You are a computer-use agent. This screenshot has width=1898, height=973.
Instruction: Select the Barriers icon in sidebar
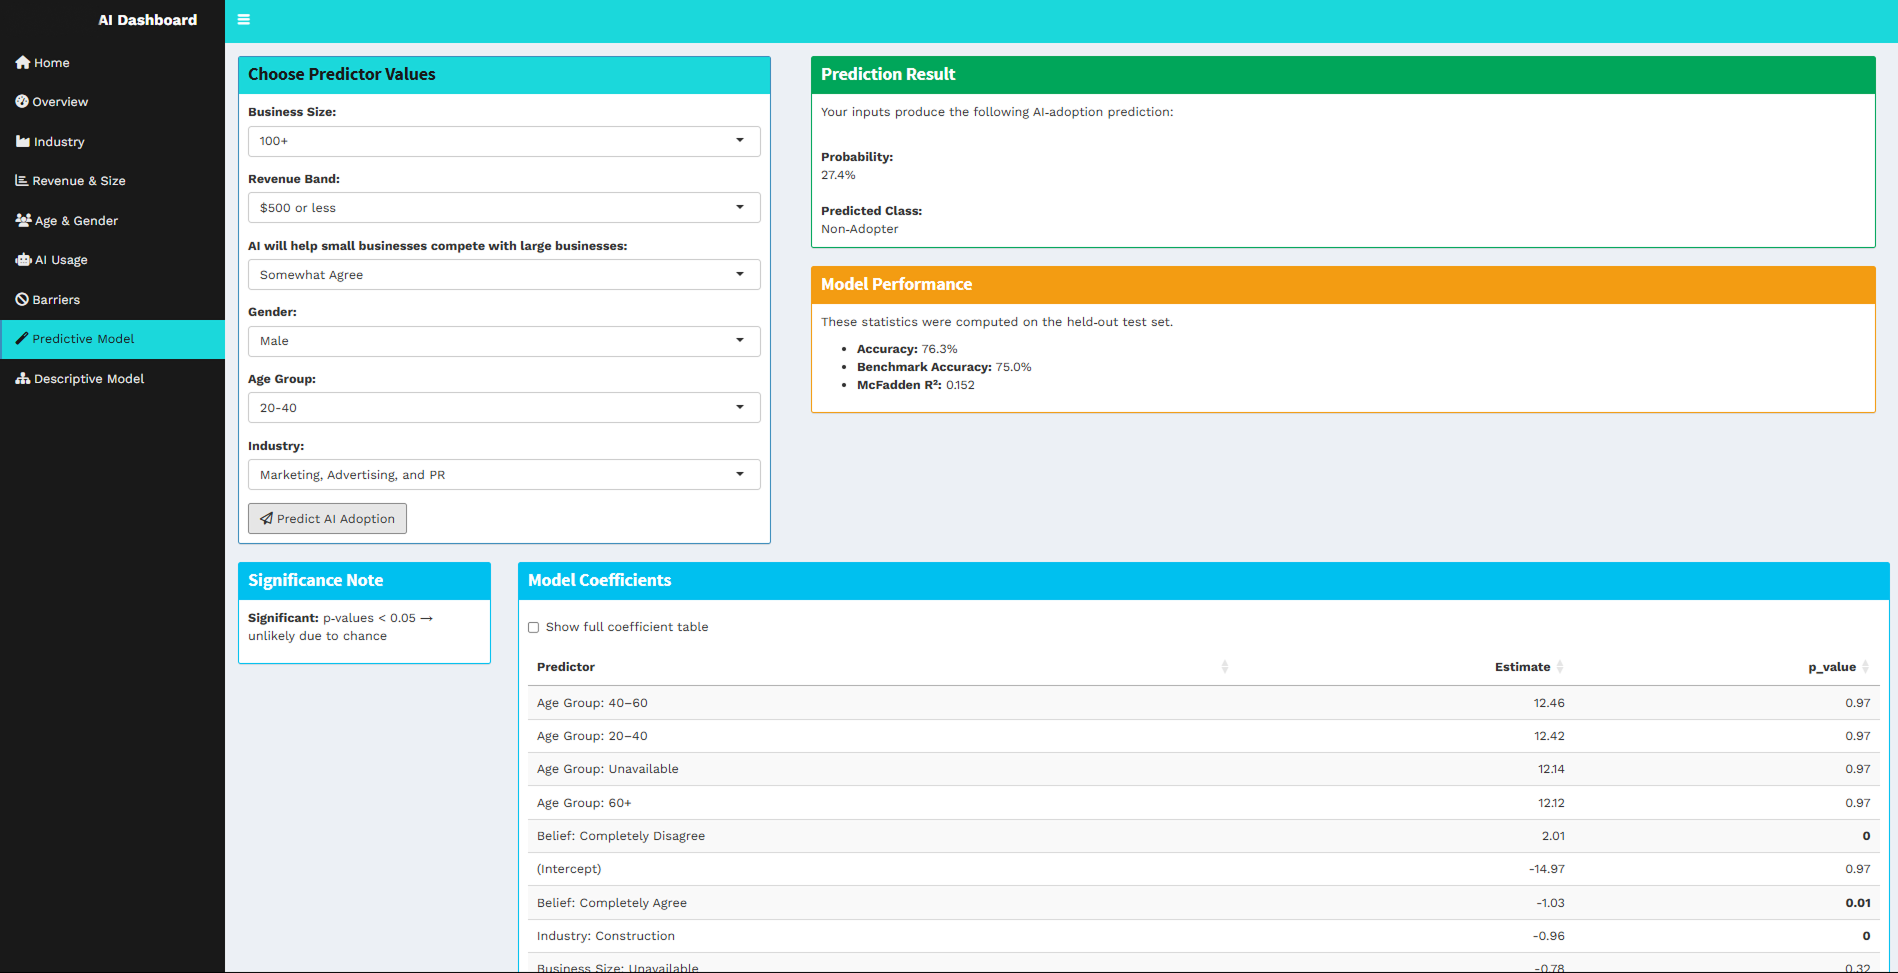coord(22,299)
